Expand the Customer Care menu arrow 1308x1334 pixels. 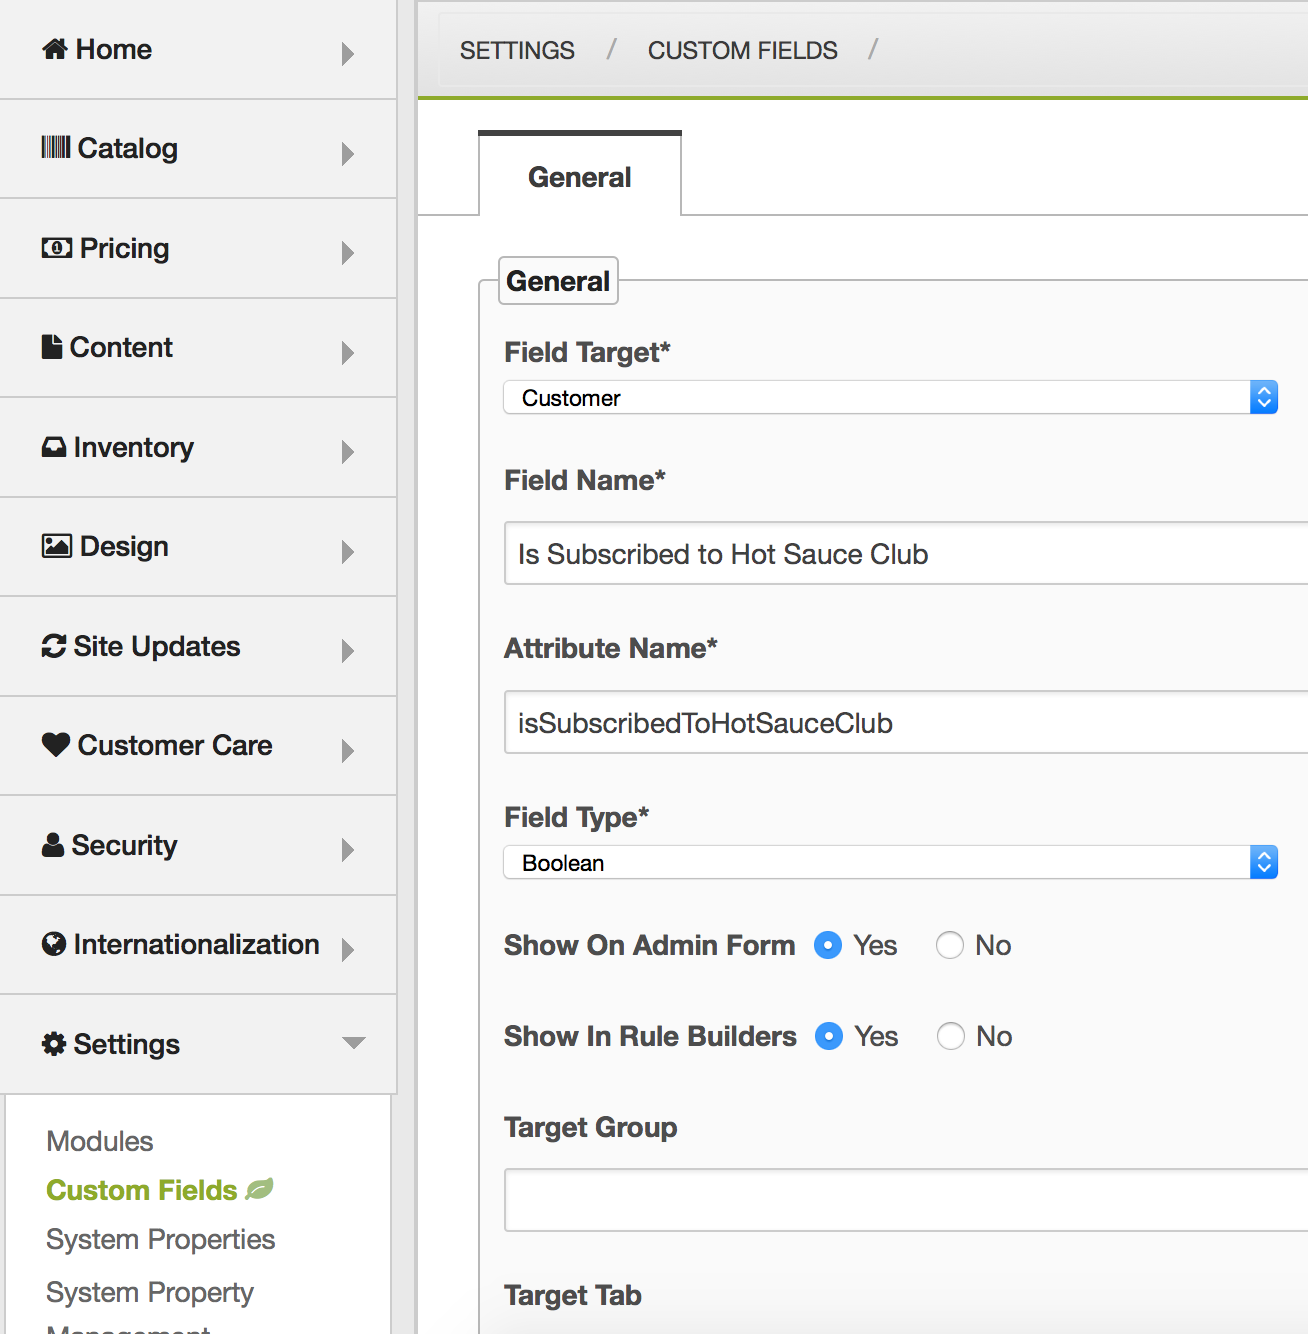(348, 750)
